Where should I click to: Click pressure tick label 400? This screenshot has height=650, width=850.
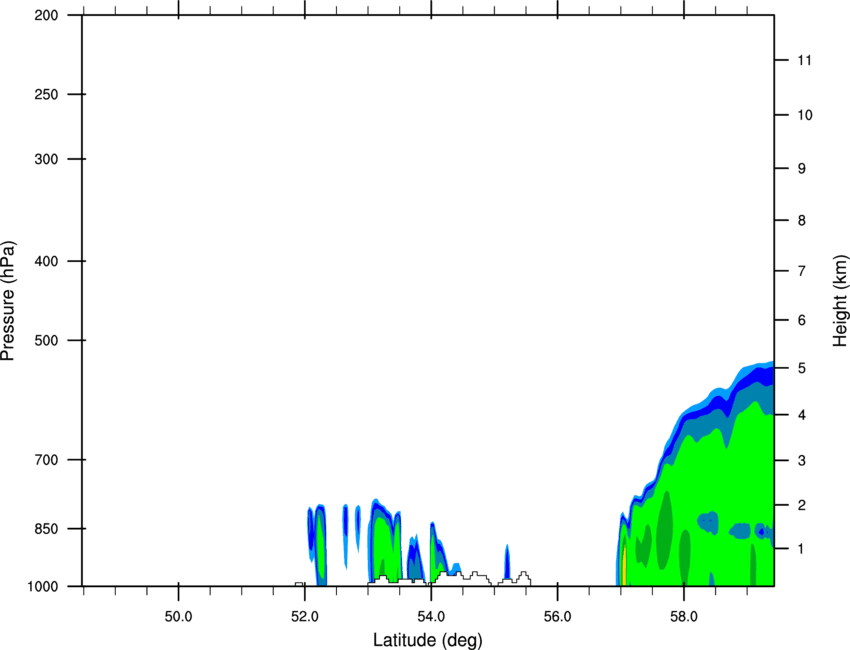click(46, 261)
